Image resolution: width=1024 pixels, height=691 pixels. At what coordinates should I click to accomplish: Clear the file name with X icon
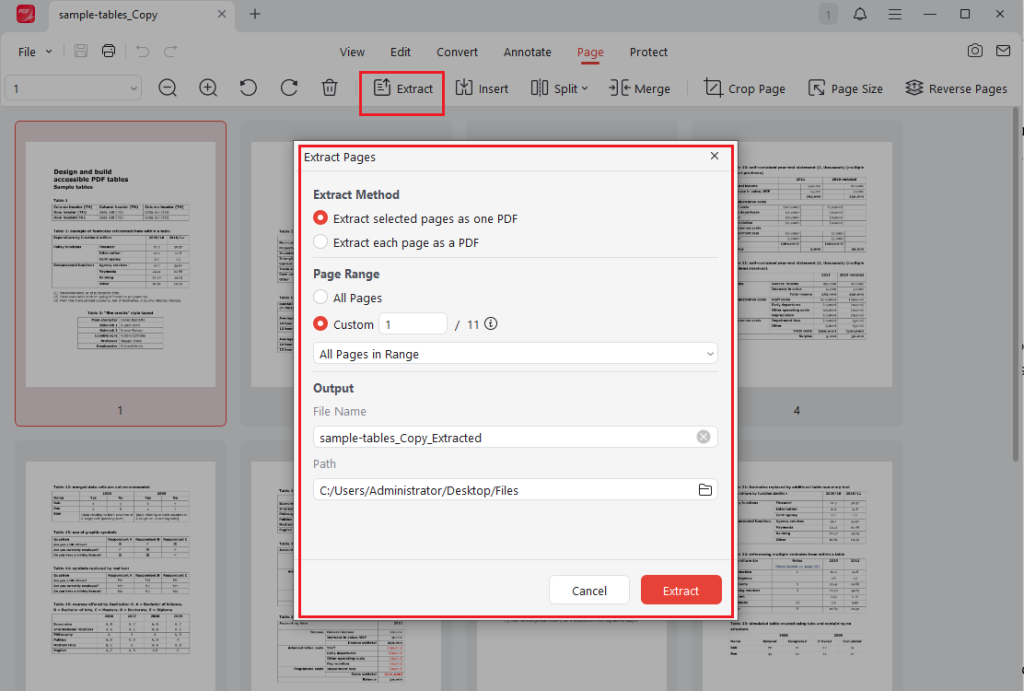click(x=703, y=437)
